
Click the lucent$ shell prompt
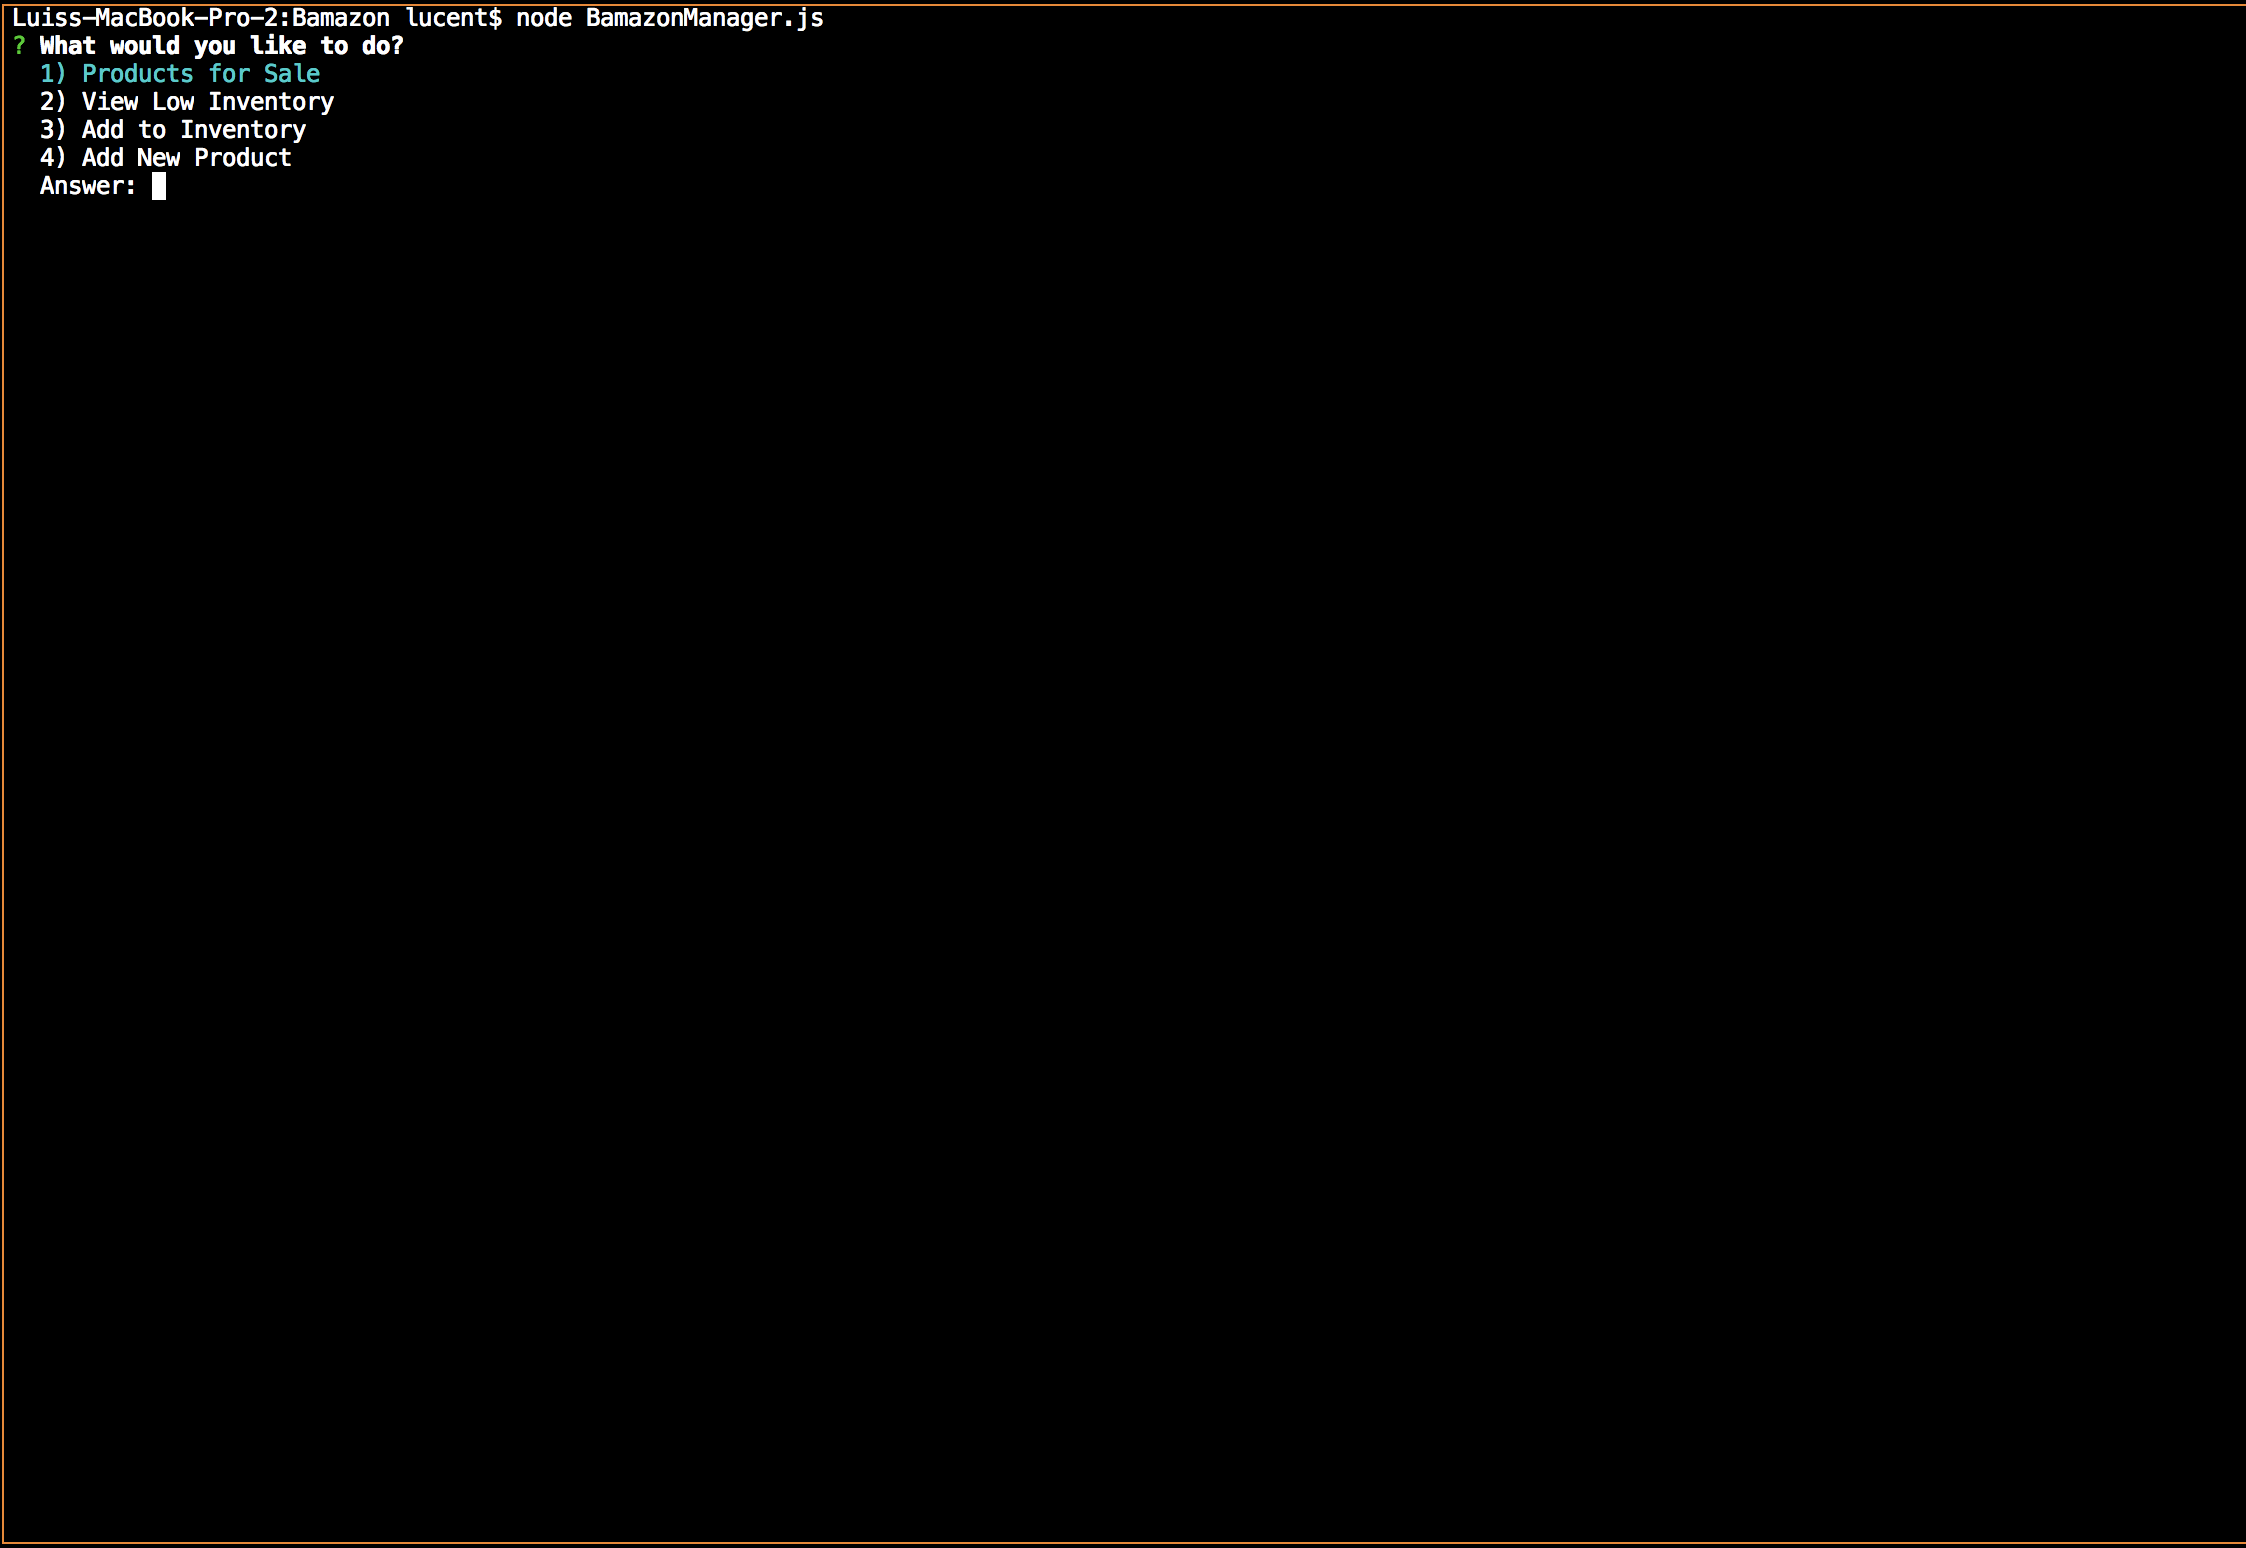click(453, 18)
